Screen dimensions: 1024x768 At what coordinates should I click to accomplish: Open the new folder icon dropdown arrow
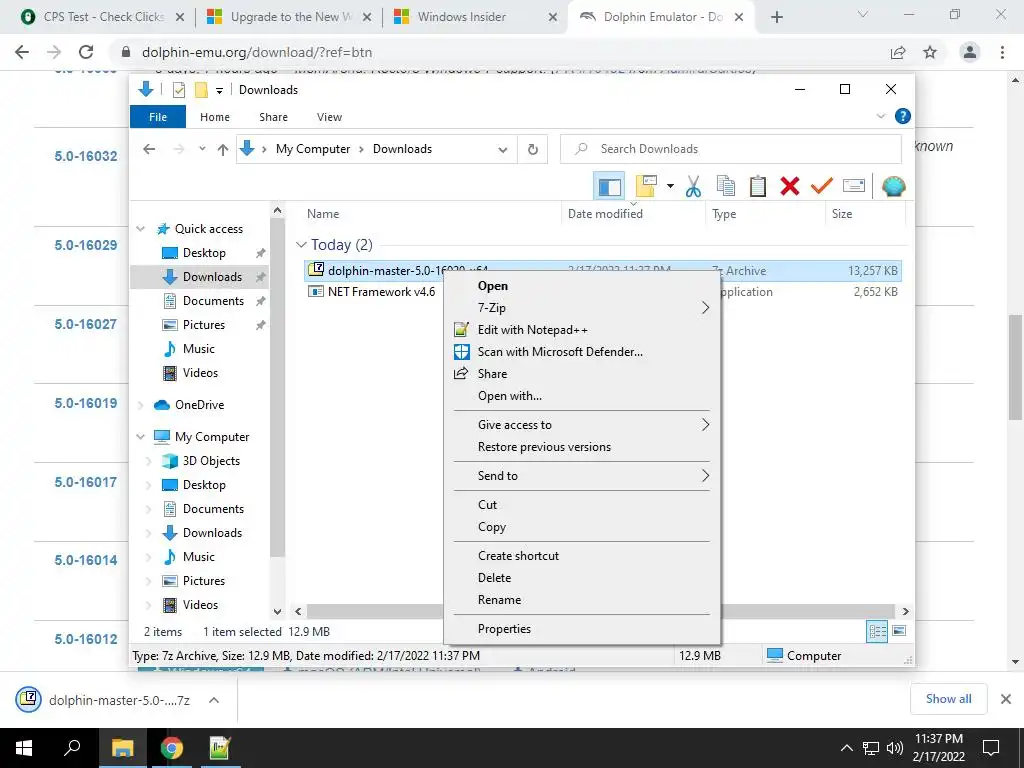(670, 186)
